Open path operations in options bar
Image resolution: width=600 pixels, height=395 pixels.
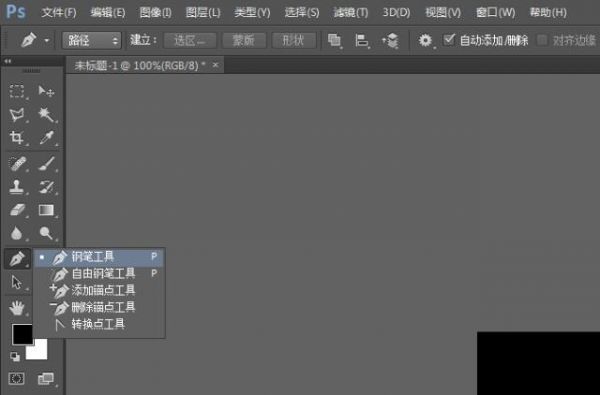(x=334, y=40)
